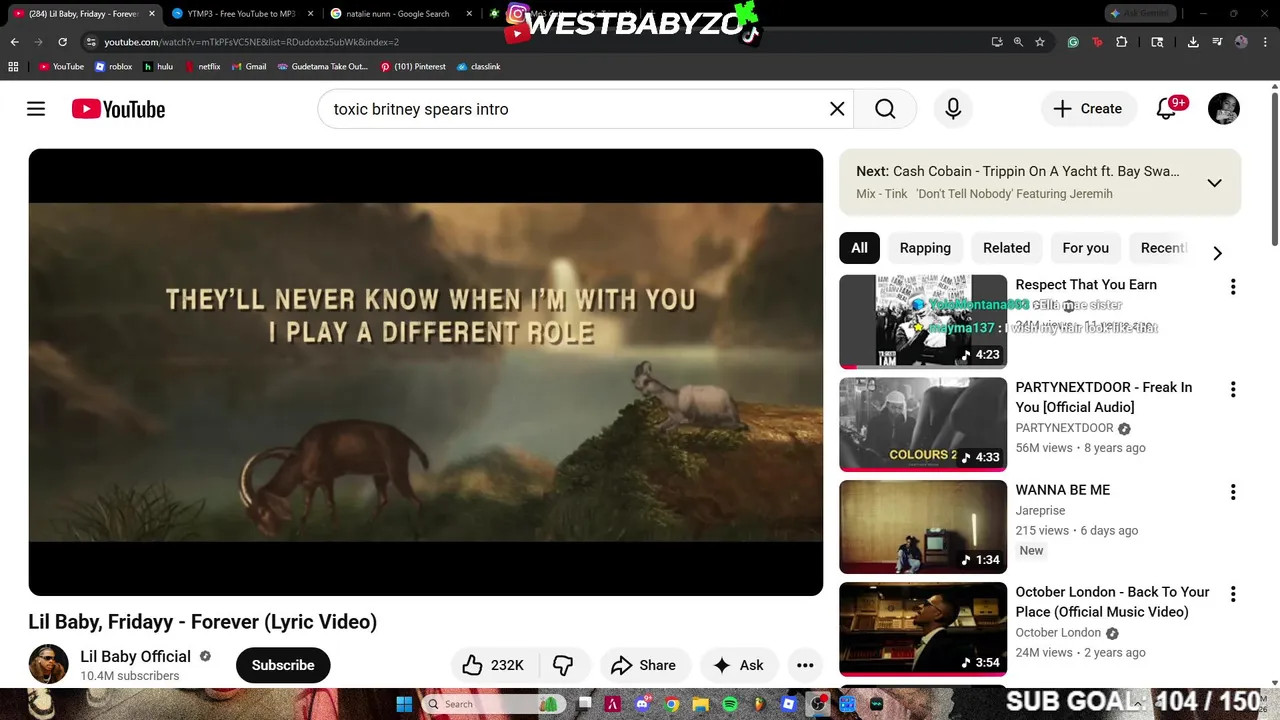
Task: Open the Windows Start button
Action: pyautogui.click(x=404, y=704)
